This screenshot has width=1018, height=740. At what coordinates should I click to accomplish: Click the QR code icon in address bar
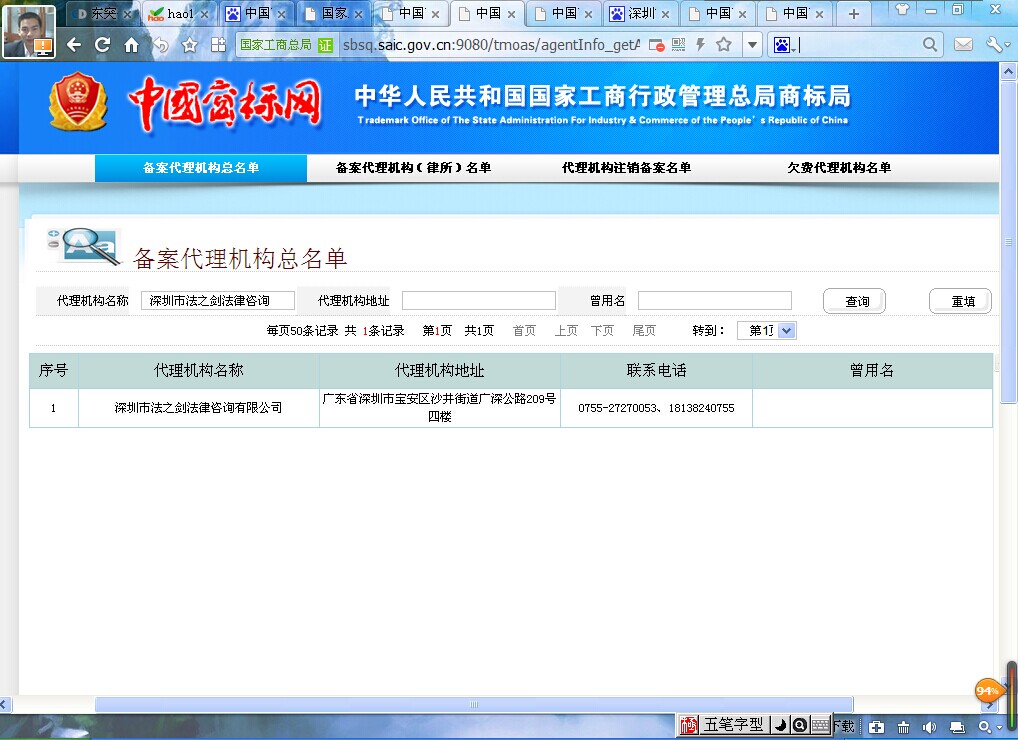(678, 45)
